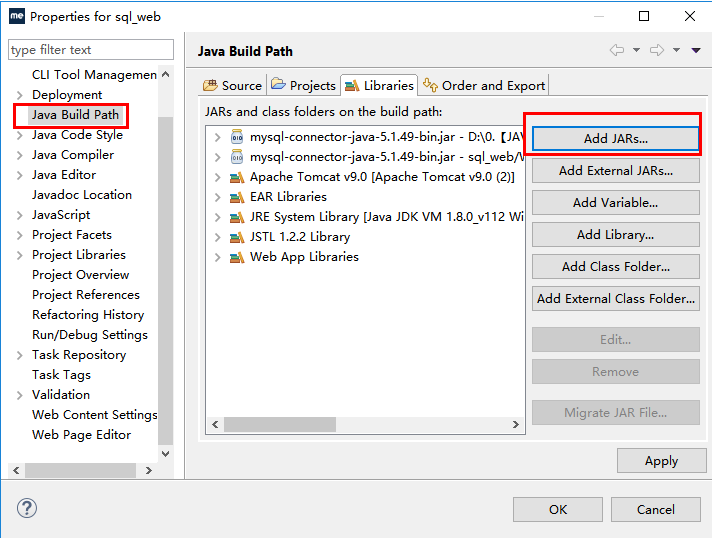Click Add Class Folder... button
The height and width of the screenshot is (538, 712).
tap(615, 267)
